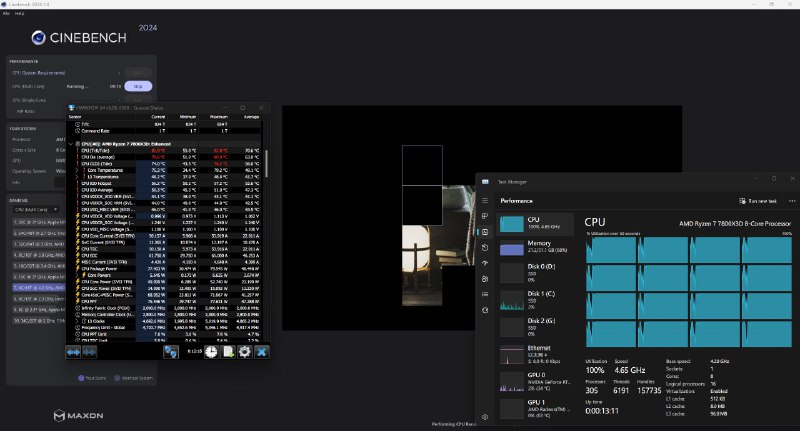800x431 pixels.
Task: Select highlighted rank 7 8C/16T @ 4.2 GHz entry
Action: pos(39,288)
